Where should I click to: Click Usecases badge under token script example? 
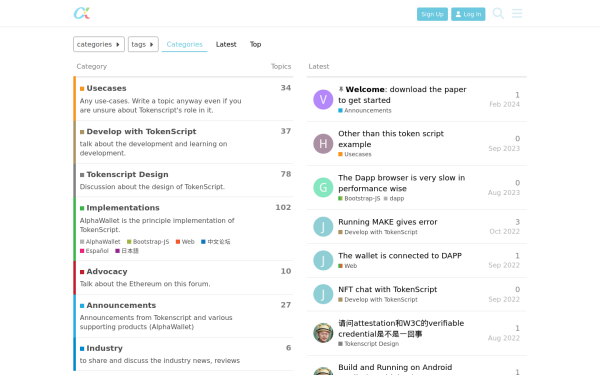(x=355, y=155)
